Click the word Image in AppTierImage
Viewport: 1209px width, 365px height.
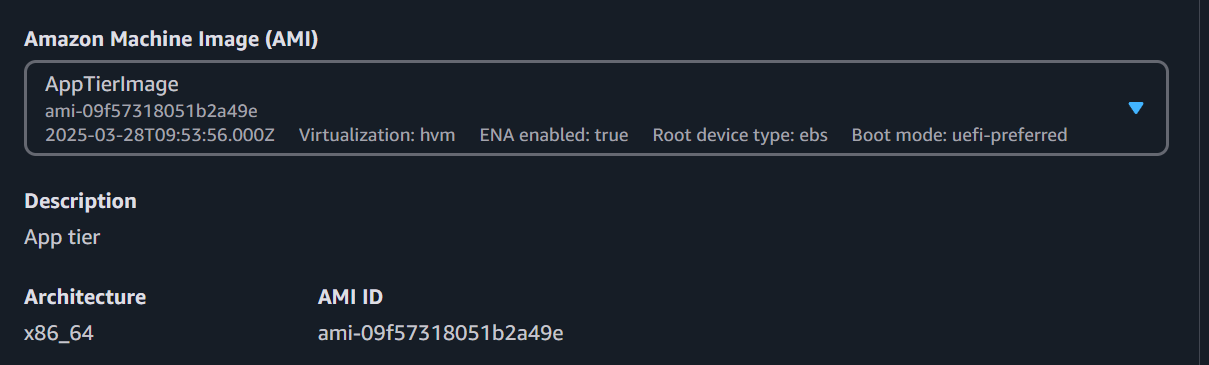pos(151,85)
